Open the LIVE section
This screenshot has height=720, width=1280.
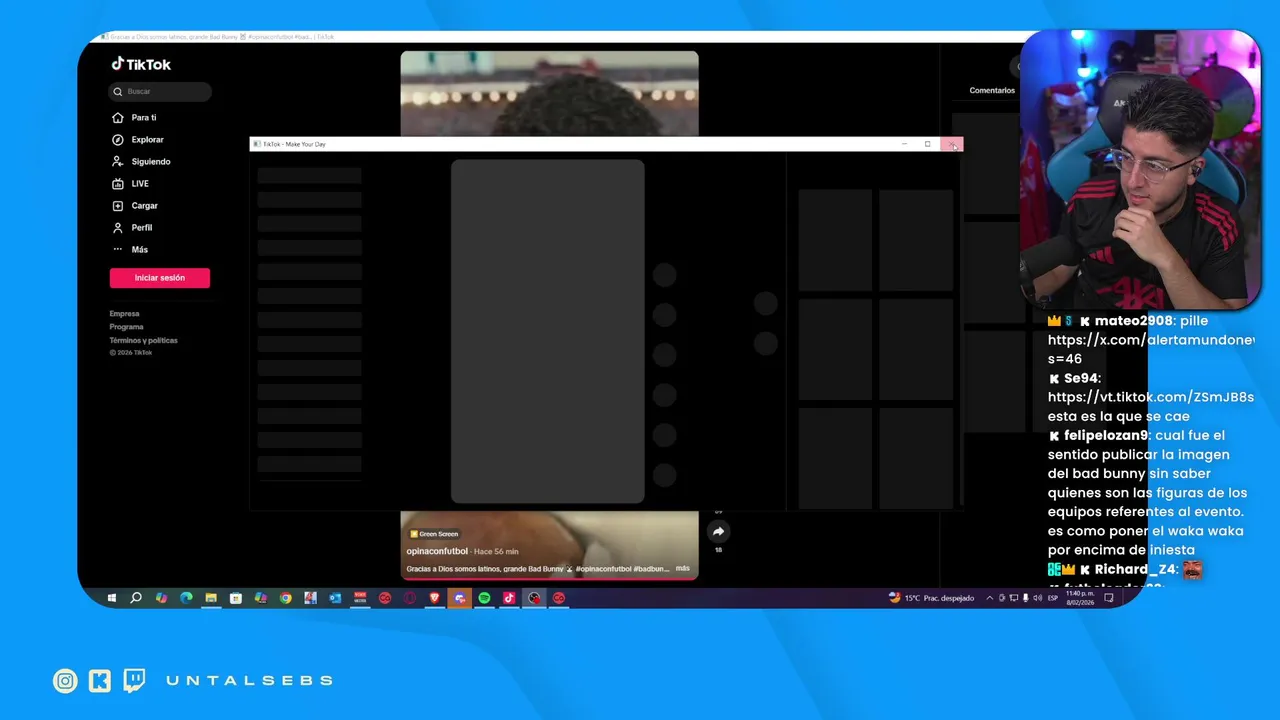(x=140, y=184)
